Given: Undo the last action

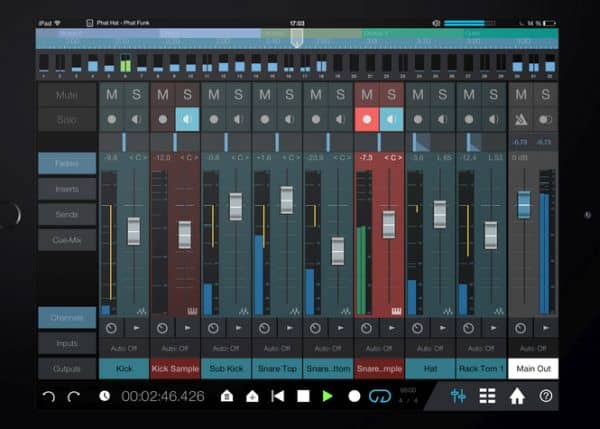Looking at the screenshot, I should 49,396.
